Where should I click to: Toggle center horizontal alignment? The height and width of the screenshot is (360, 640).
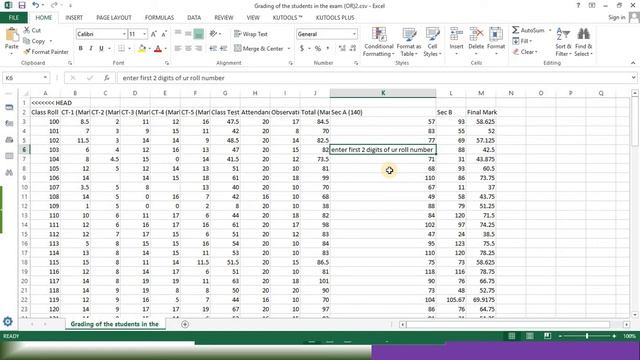(x=188, y=49)
